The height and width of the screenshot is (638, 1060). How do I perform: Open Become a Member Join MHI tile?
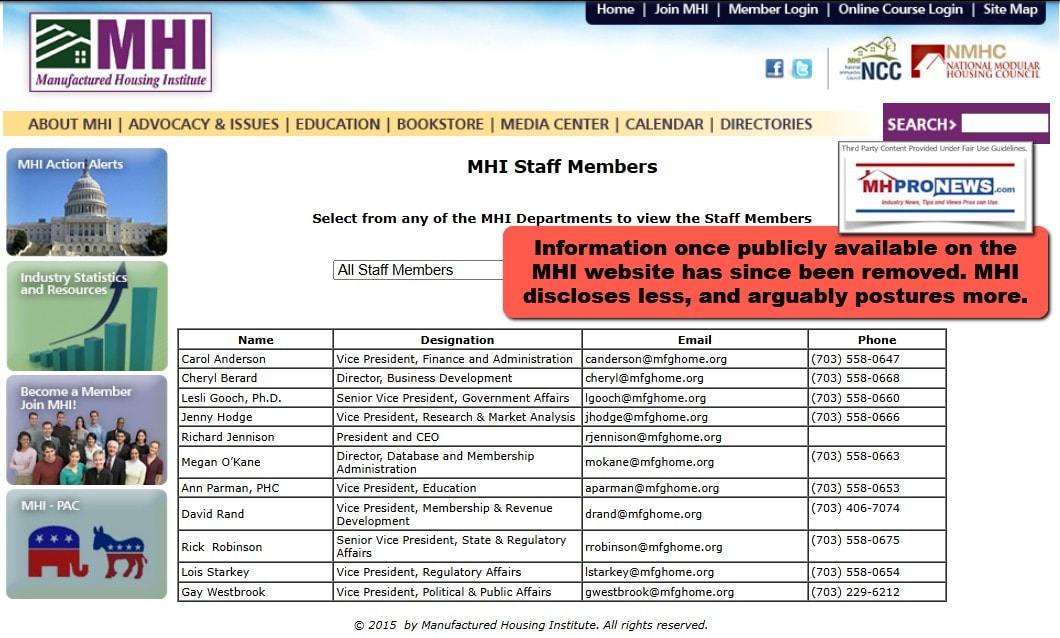(x=87, y=430)
